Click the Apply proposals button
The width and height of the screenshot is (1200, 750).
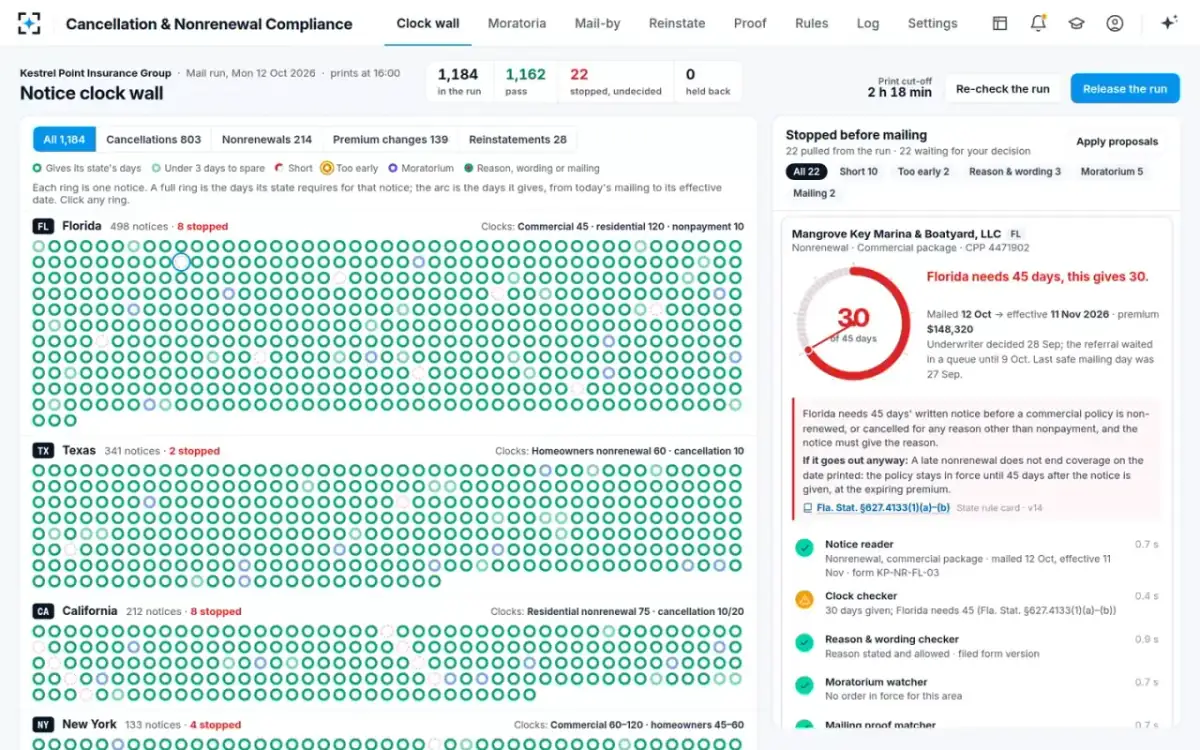click(x=1117, y=142)
